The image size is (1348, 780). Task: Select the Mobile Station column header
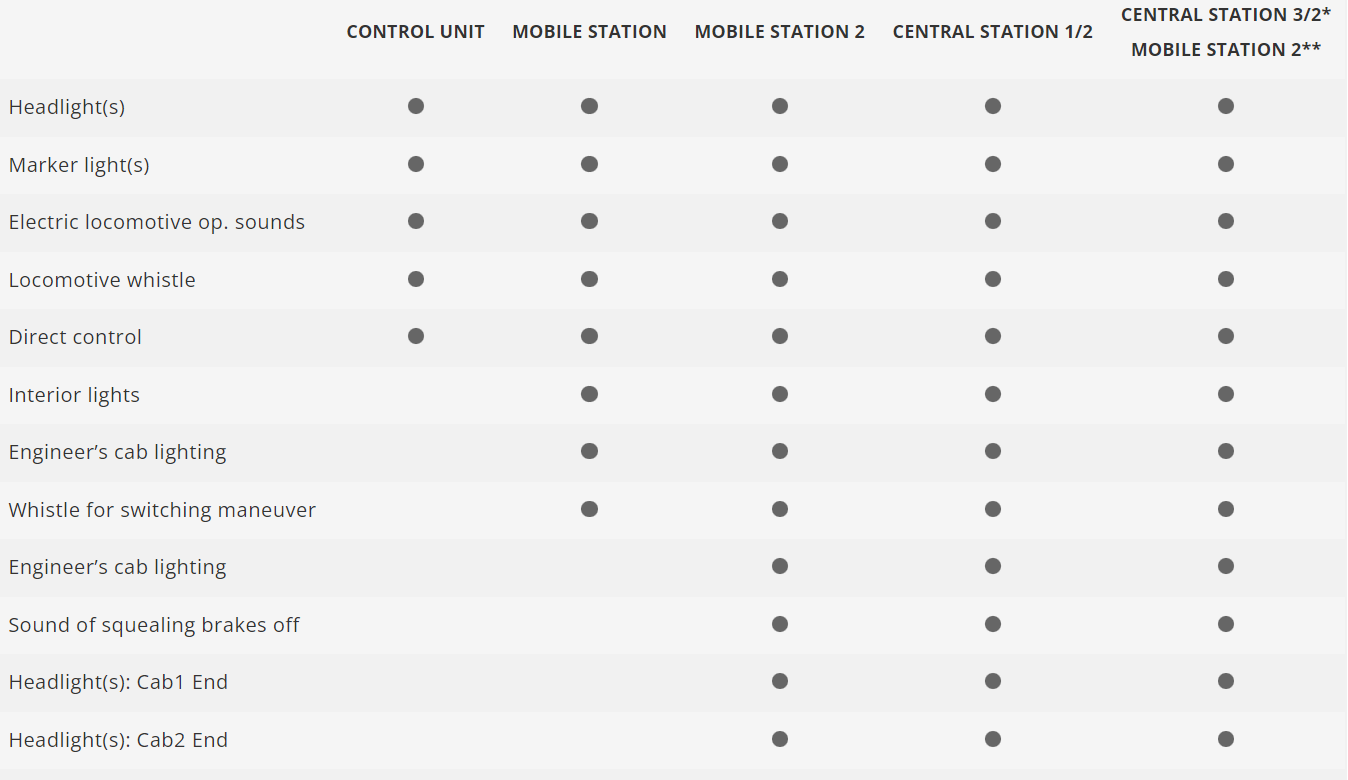point(589,32)
